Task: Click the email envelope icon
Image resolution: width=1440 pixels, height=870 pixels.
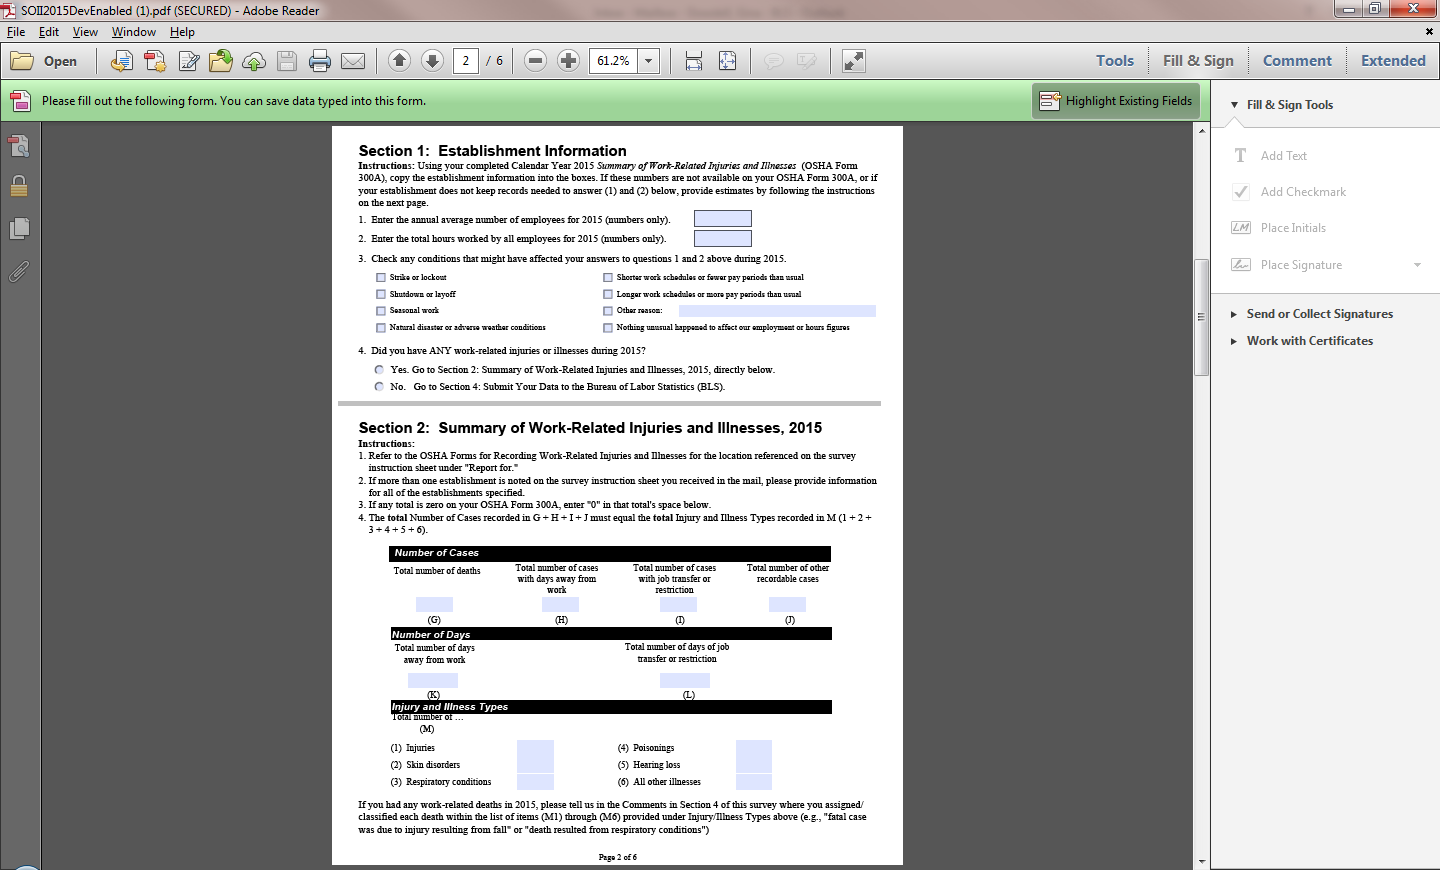Action: pos(353,61)
